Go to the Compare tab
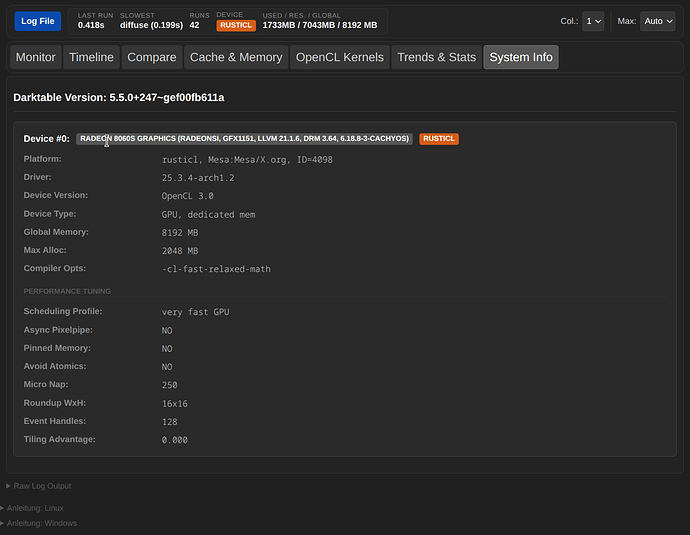This screenshot has width=690, height=535. tap(152, 58)
